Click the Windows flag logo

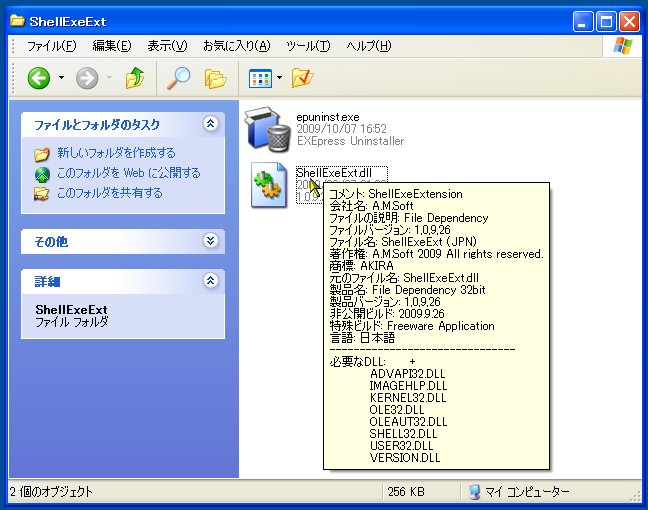point(623,45)
